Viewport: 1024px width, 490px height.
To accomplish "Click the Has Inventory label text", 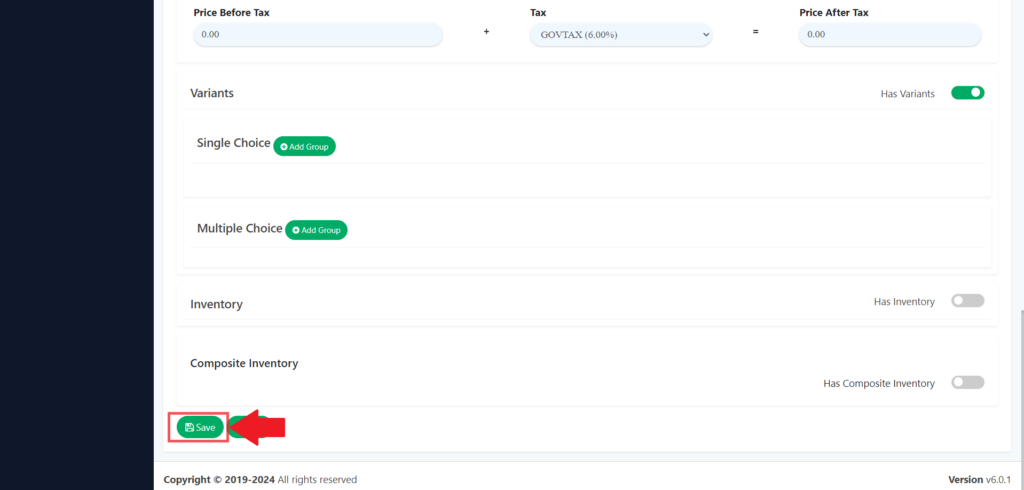I will tap(904, 302).
